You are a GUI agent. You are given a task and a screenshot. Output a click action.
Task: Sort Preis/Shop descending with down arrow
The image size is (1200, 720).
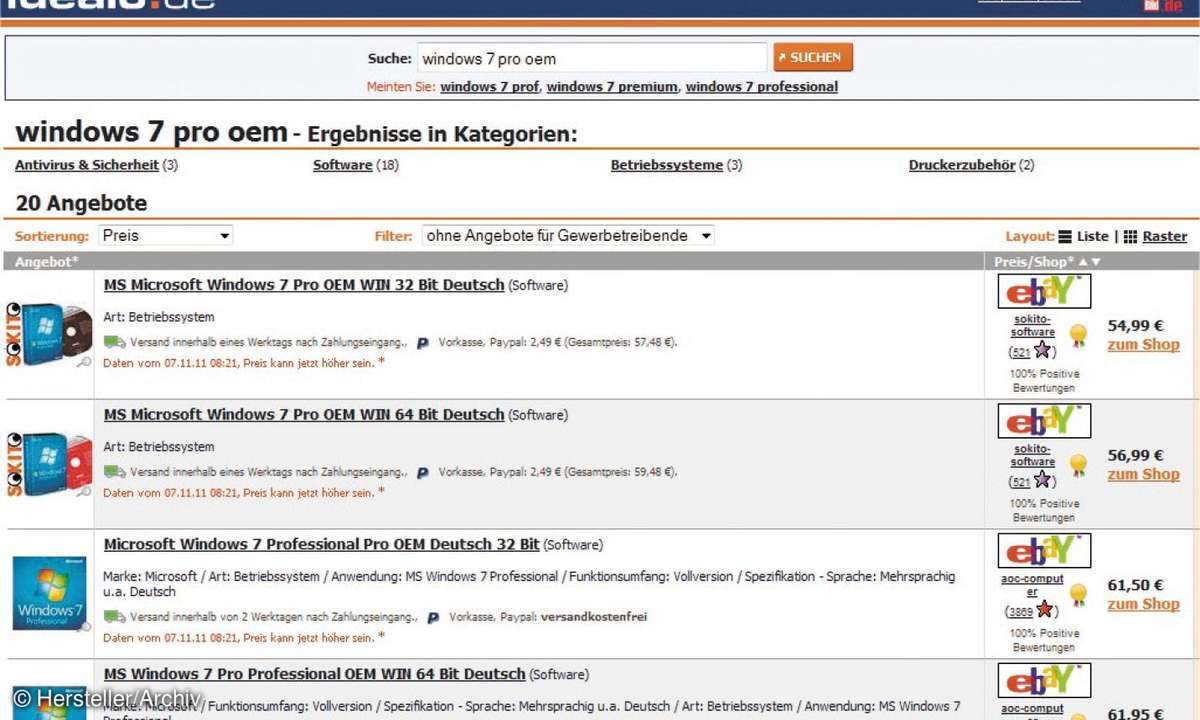pyautogui.click(x=1095, y=262)
